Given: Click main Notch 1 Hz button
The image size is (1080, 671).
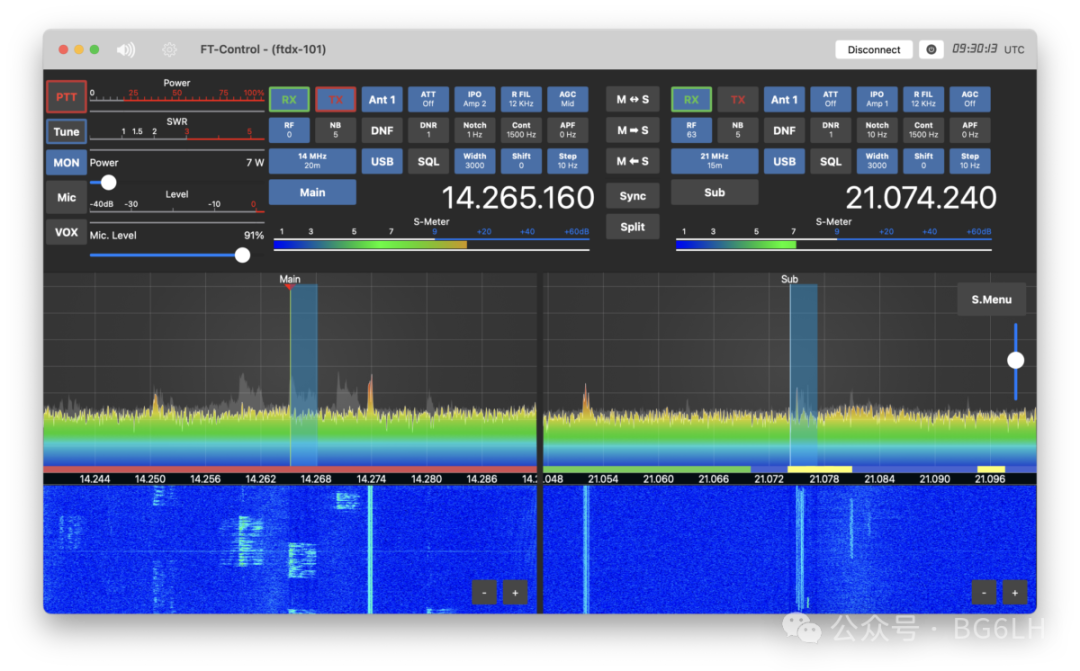Looking at the screenshot, I should (475, 130).
